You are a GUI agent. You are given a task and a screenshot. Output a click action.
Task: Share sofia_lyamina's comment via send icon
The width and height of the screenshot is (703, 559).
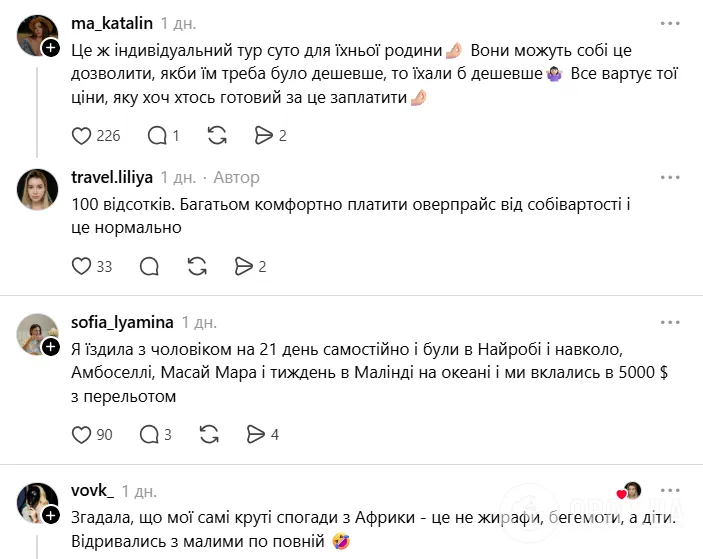(x=256, y=434)
